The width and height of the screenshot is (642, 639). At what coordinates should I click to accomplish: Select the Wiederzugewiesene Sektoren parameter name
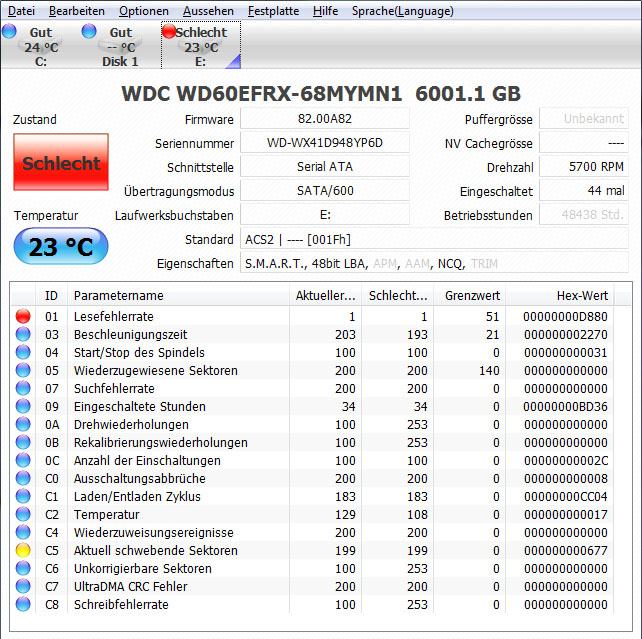pos(156,370)
